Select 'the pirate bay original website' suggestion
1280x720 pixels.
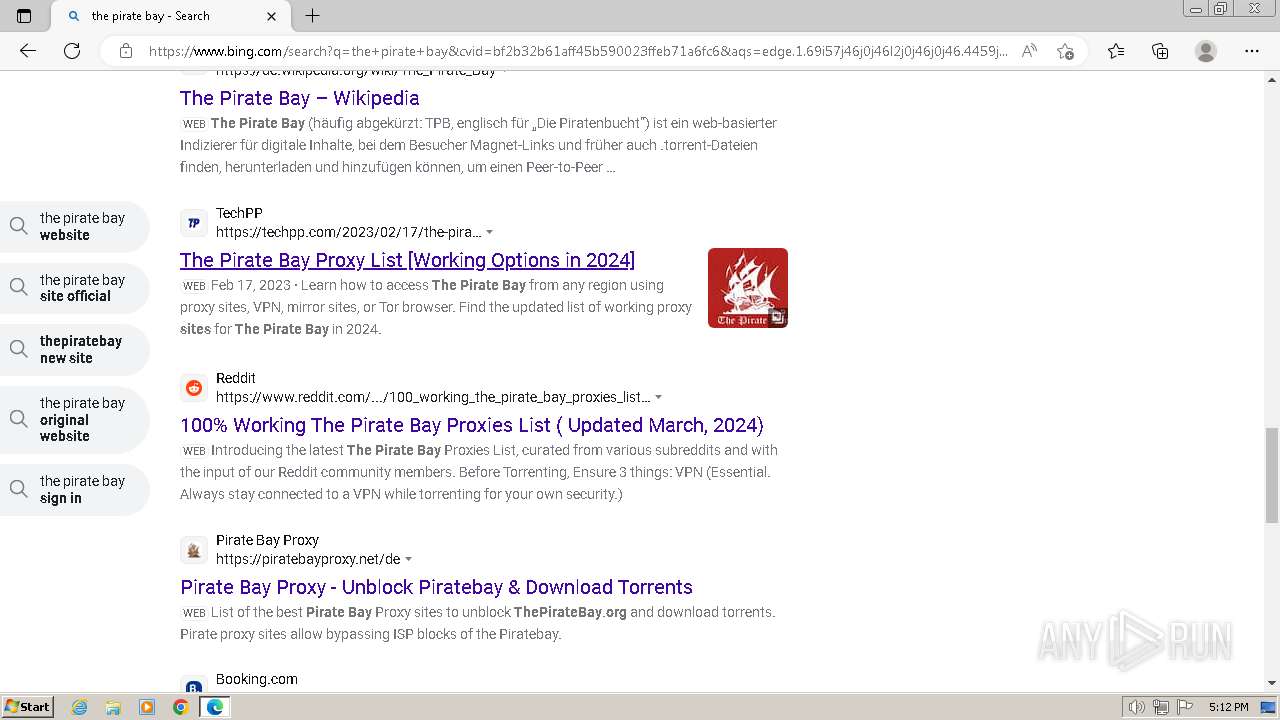[75, 419]
